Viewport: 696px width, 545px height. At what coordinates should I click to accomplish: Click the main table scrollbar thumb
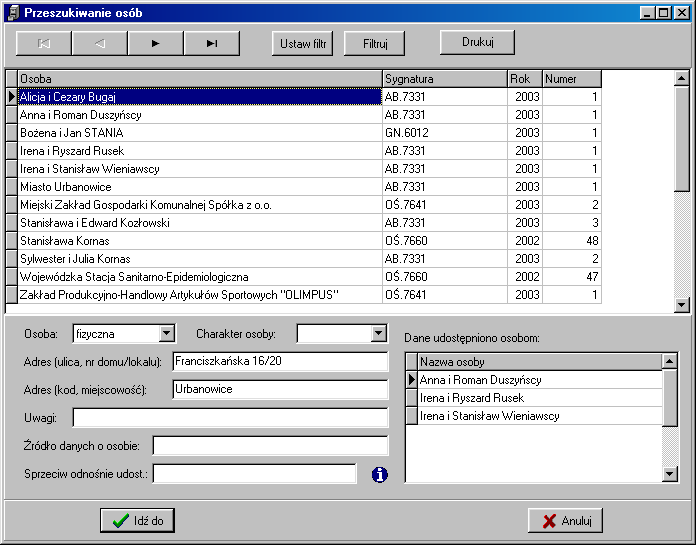[x=681, y=139]
